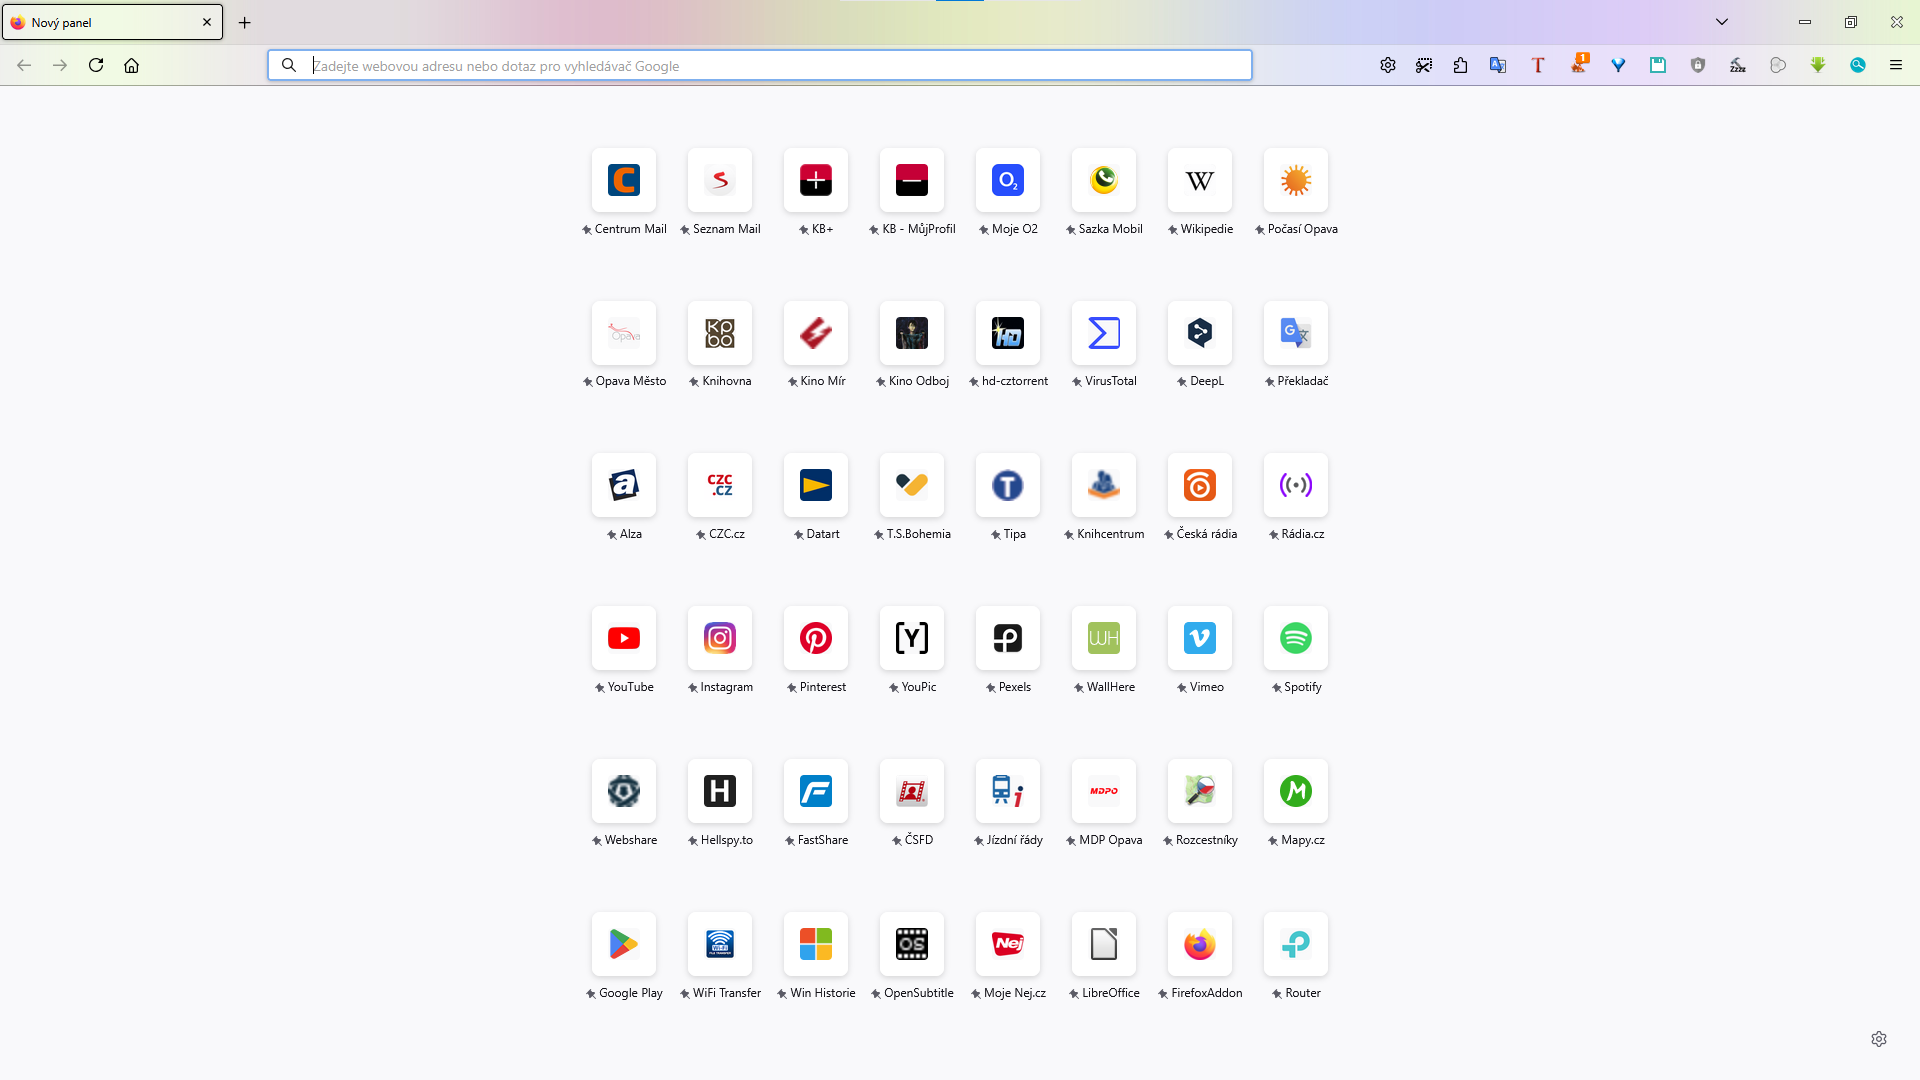Open the WiFi Transfer tile

click(x=720, y=945)
